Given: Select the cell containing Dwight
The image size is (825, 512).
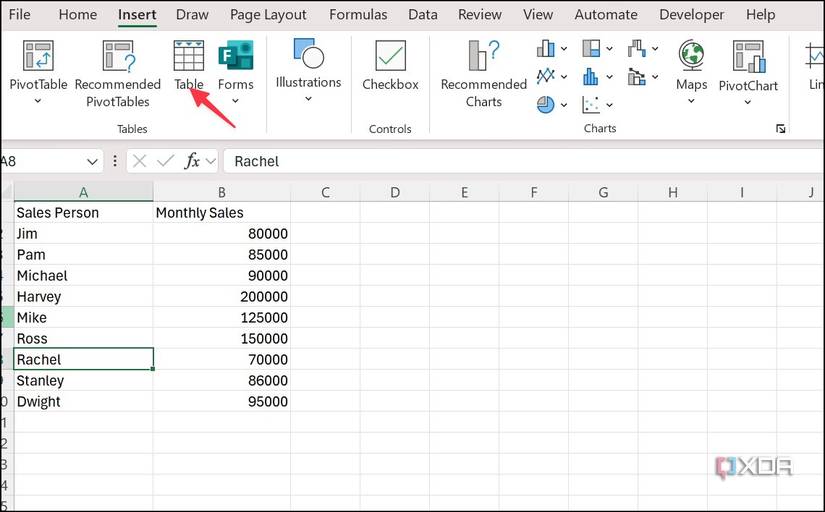Looking at the screenshot, I should 83,401.
